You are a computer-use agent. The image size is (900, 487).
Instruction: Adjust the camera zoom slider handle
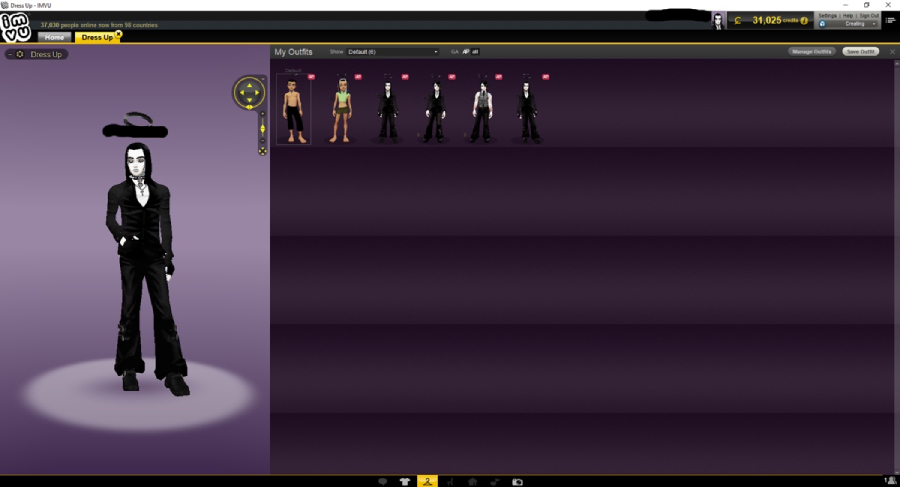(262, 129)
